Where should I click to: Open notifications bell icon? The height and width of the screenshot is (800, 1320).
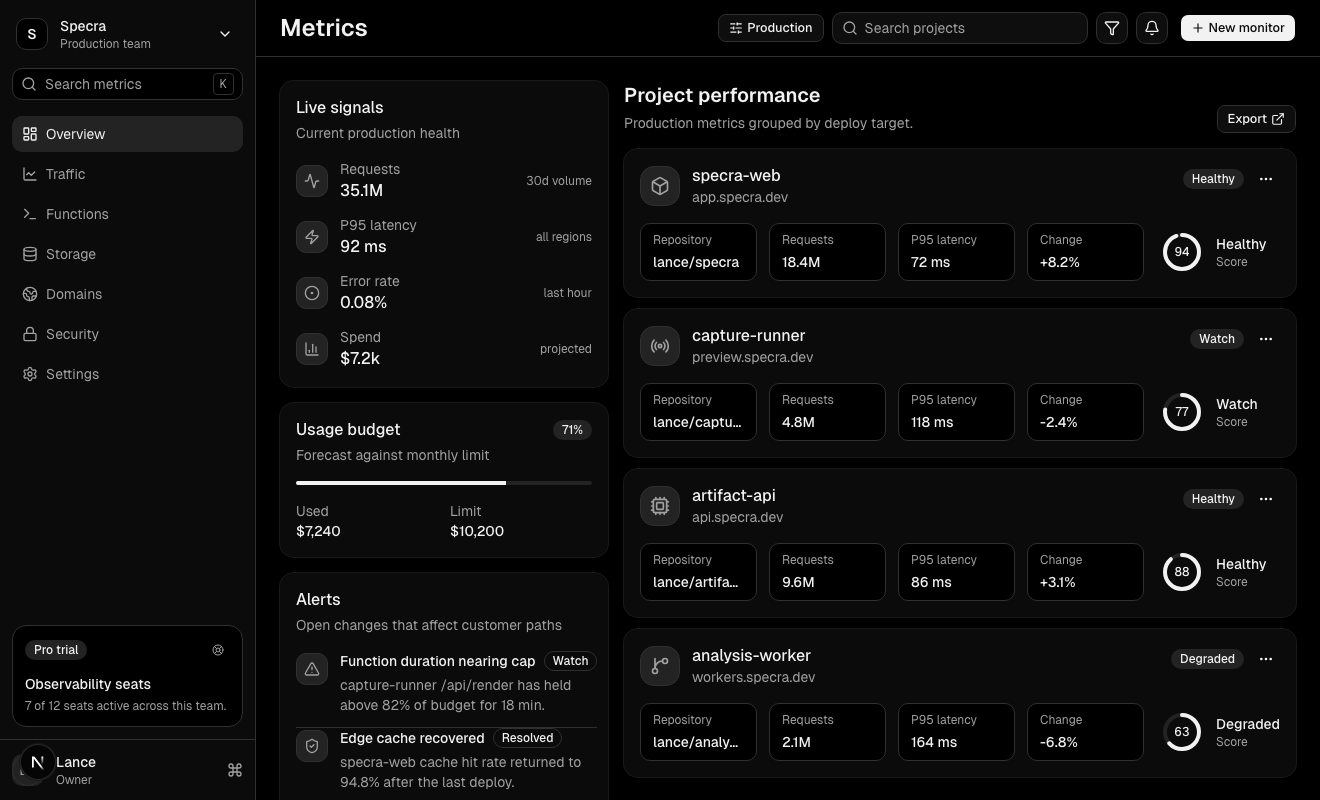pyautogui.click(x=1152, y=28)
